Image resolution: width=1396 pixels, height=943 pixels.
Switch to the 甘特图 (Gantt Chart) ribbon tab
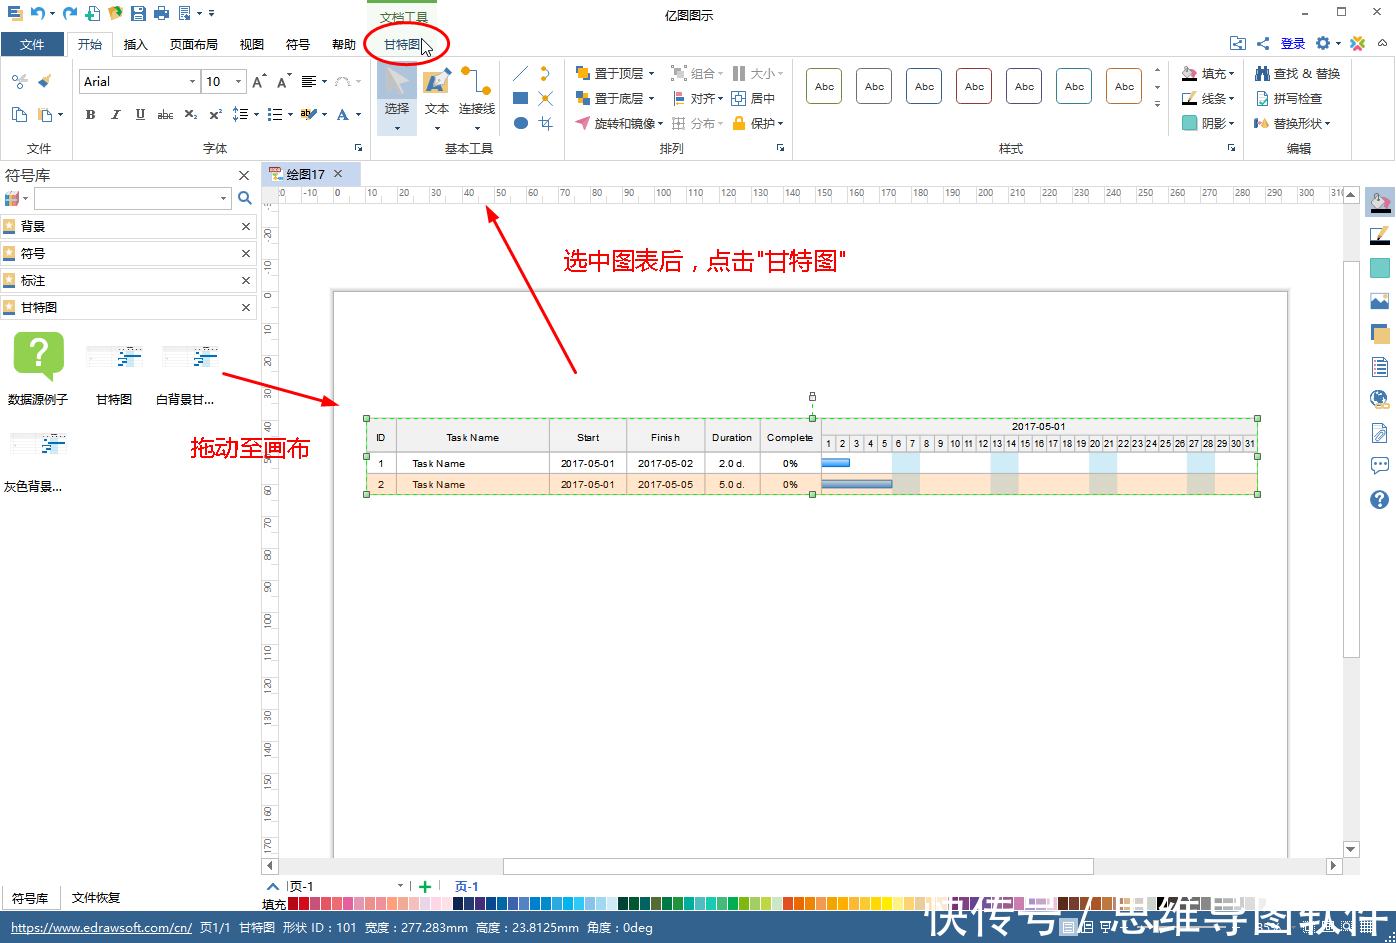(x=405, y=43)
